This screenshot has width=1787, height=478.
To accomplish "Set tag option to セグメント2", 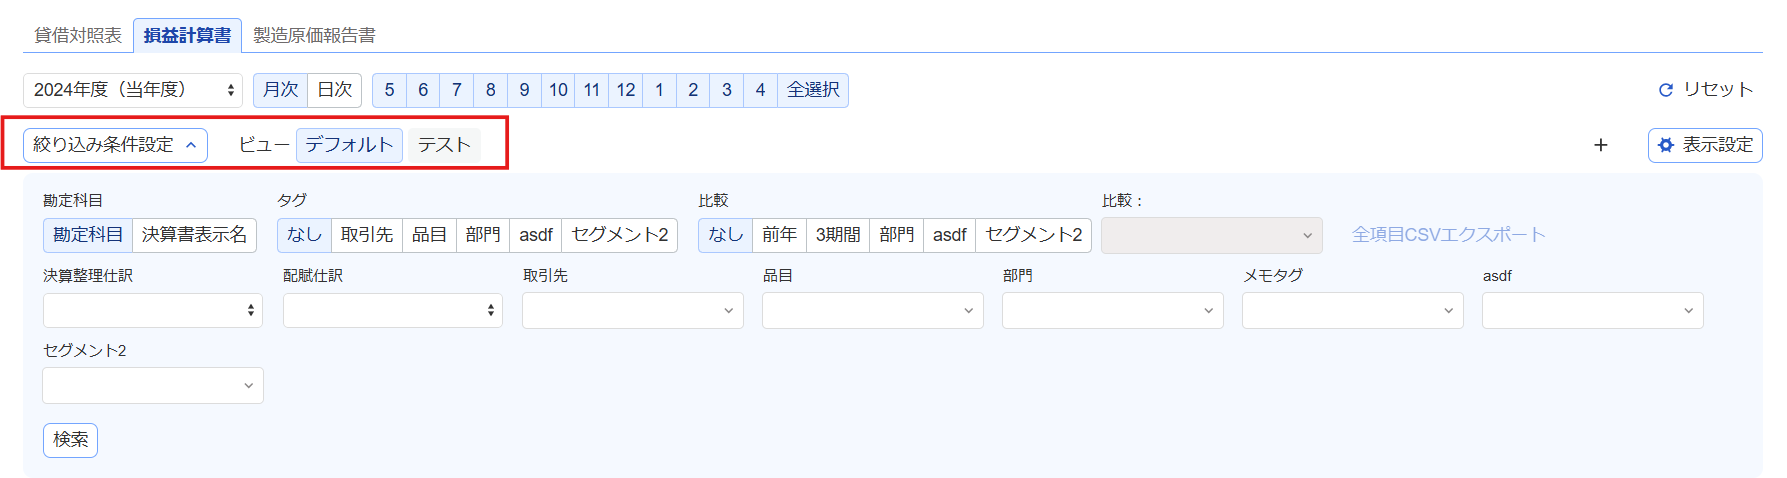I will tap(620, 235).
